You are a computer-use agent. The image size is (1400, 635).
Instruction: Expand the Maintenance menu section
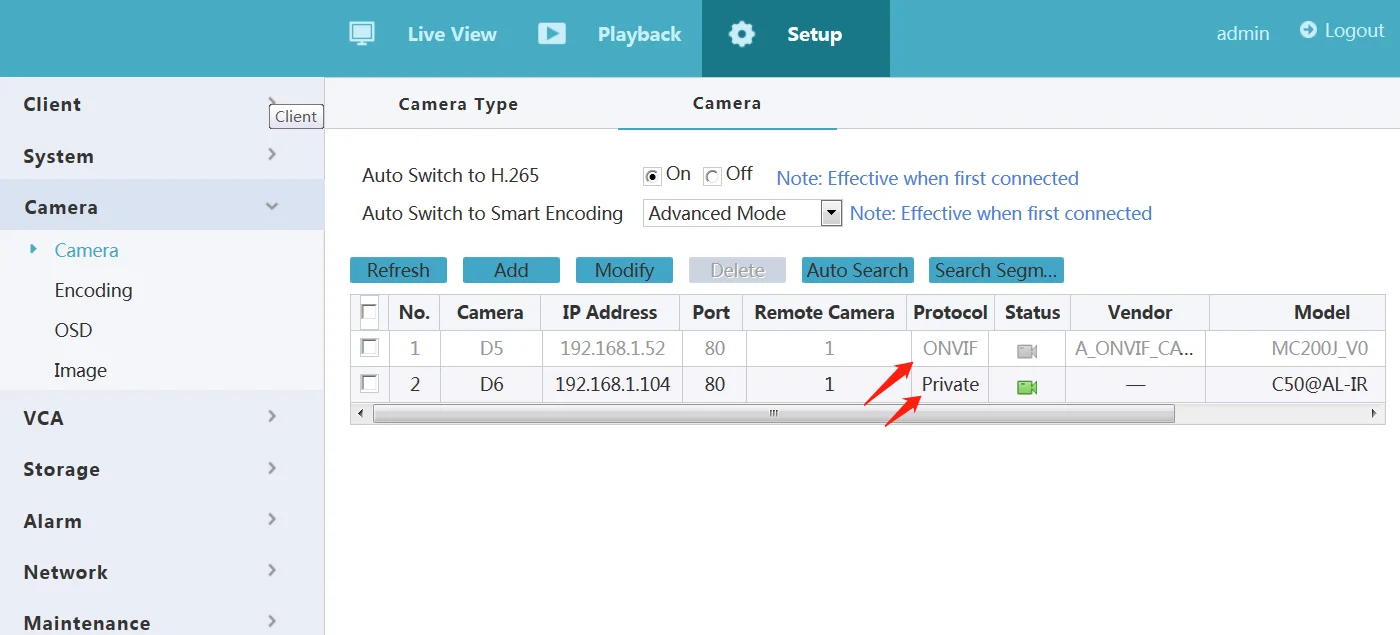tap(162, 622)
